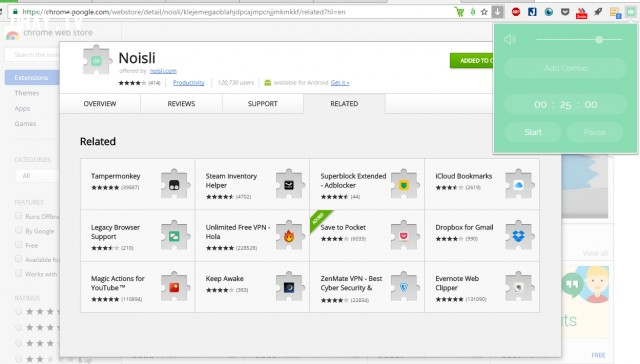
Task: Click the Android robot icon
Action: (267, 82)
